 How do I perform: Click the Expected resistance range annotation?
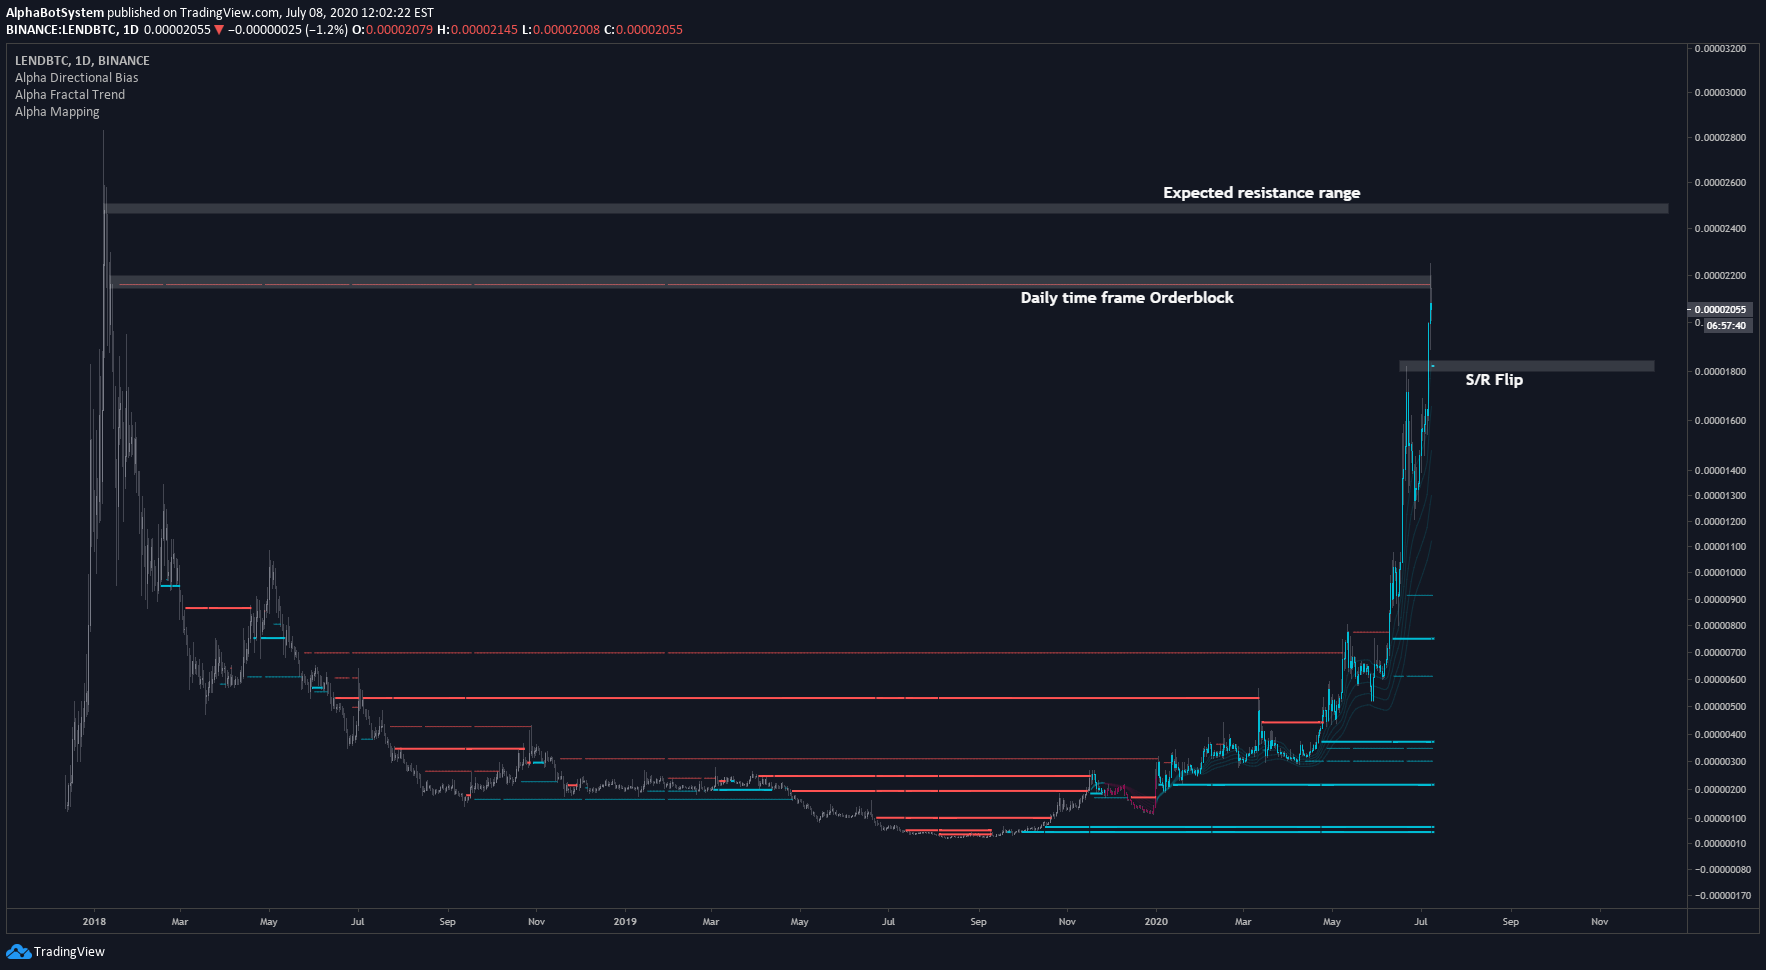coord(1261,193)
